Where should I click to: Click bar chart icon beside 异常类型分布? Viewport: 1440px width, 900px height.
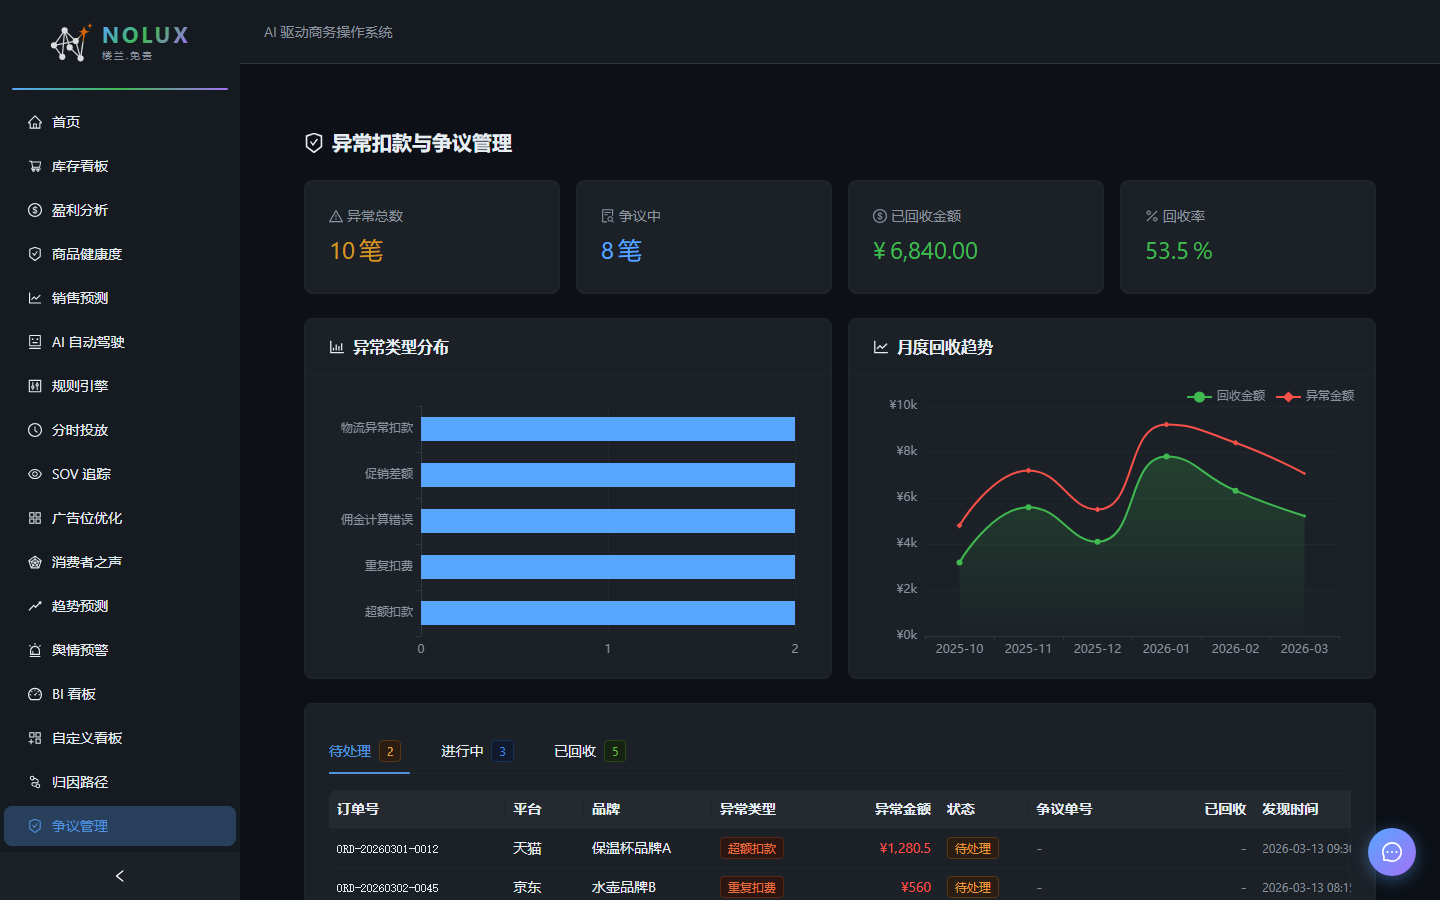tap(337, 347)
